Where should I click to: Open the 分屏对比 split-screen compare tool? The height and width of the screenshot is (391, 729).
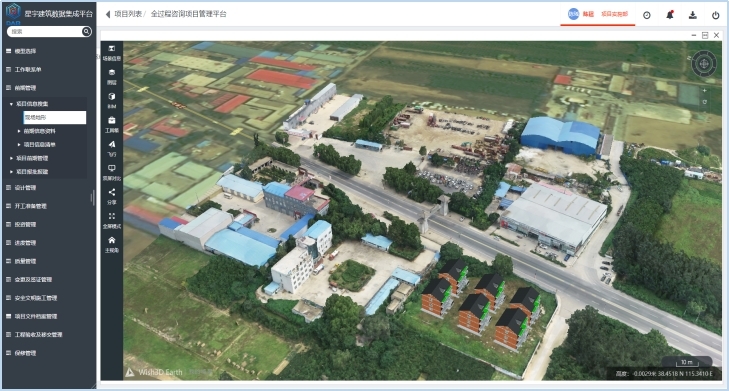pyautogui.click(x=112, y=172)
